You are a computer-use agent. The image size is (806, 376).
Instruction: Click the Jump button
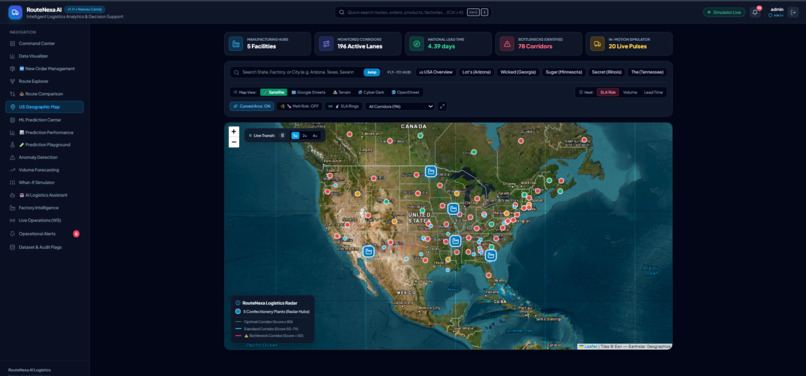[372, 73]
